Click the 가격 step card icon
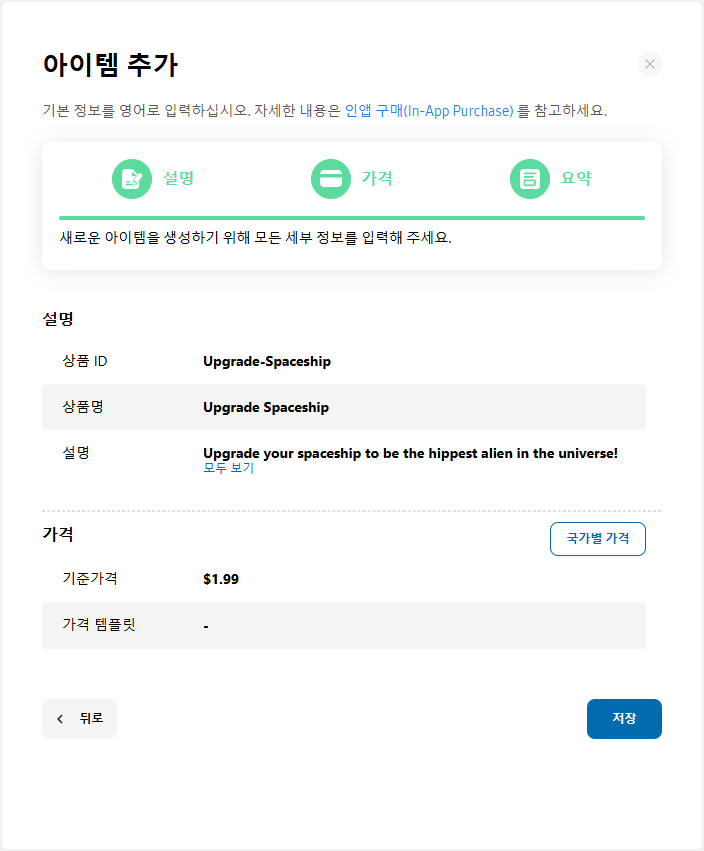This screenshot has width=704, height=851. coord(331,179)
